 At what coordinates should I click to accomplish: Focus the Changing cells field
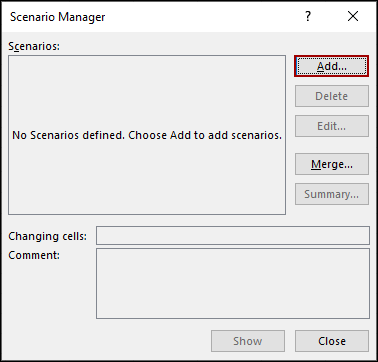233,235
